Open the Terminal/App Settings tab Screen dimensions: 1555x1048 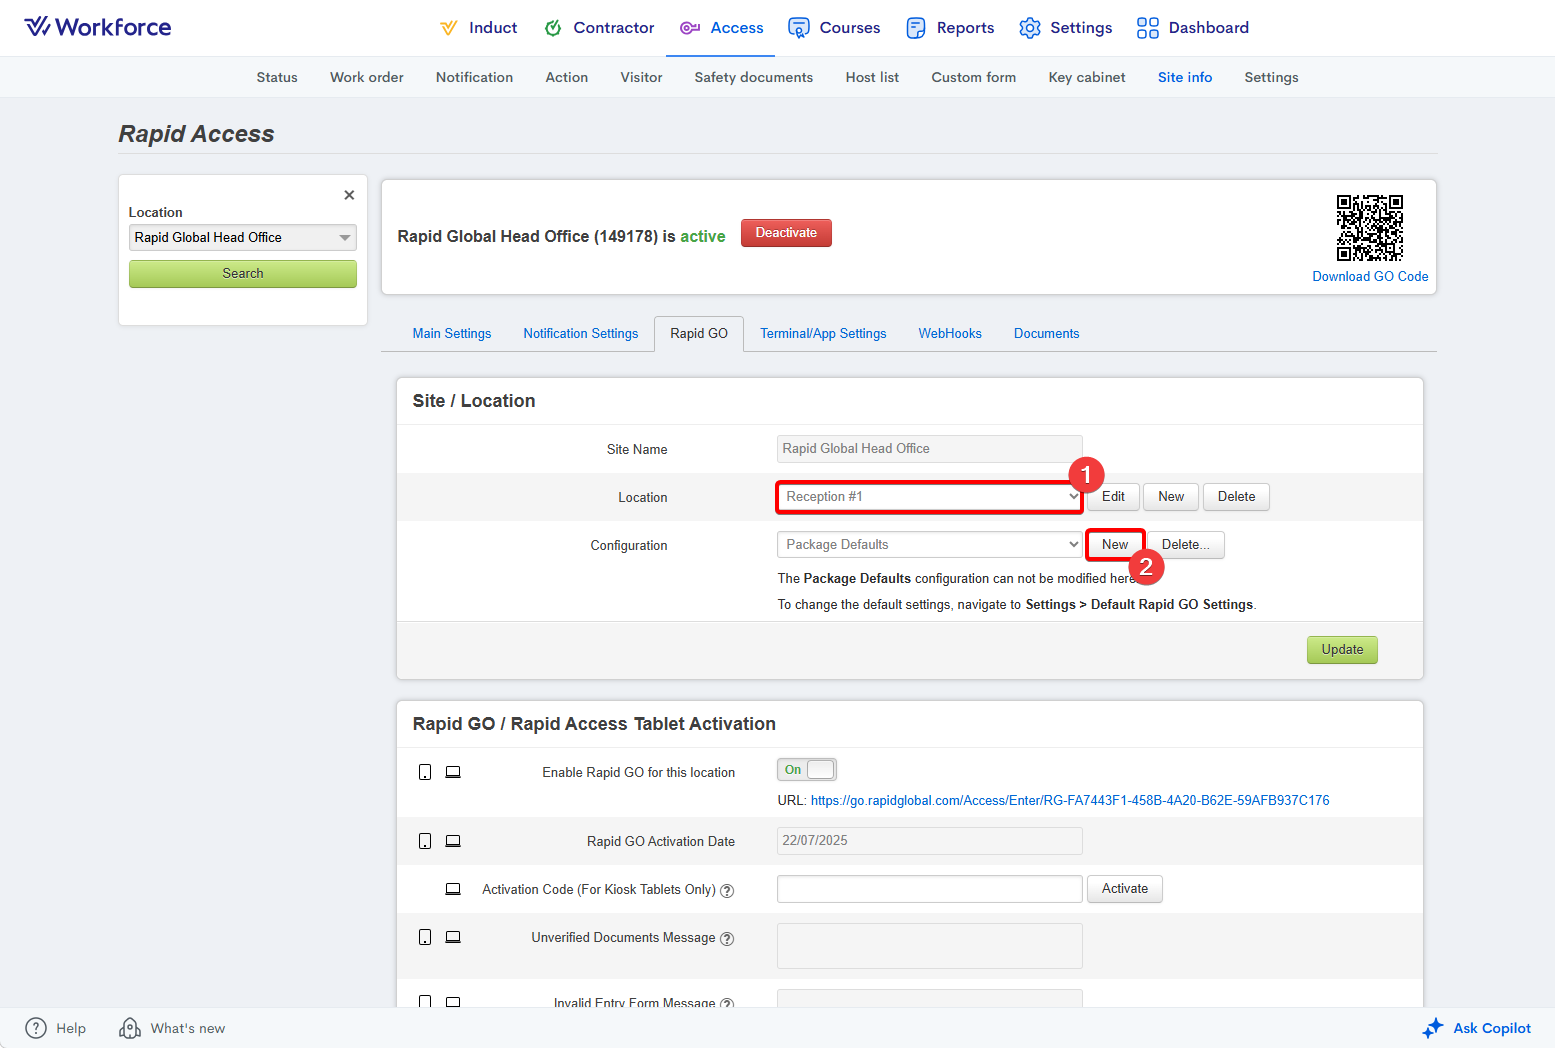[x=823, y=333]
